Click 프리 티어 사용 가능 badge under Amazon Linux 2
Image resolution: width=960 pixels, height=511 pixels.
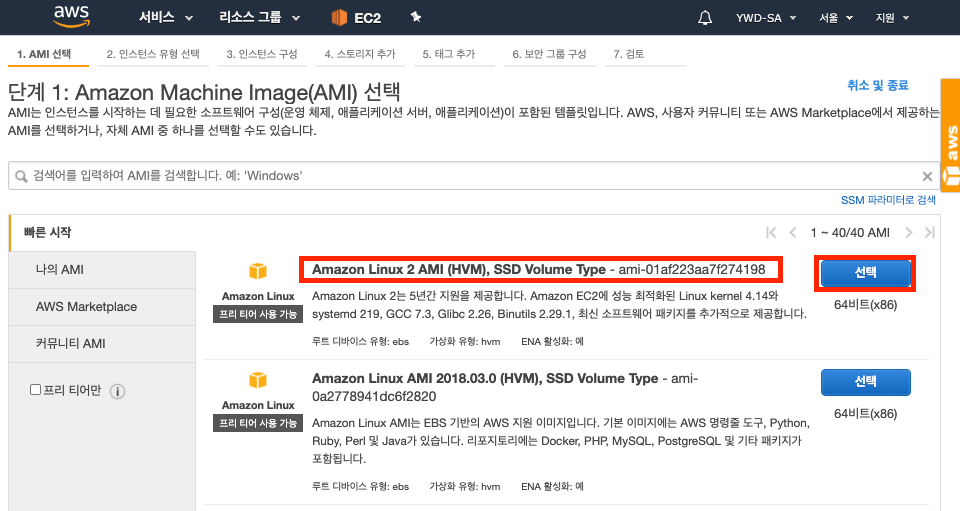pyautogui.click(x=258, y=315)
